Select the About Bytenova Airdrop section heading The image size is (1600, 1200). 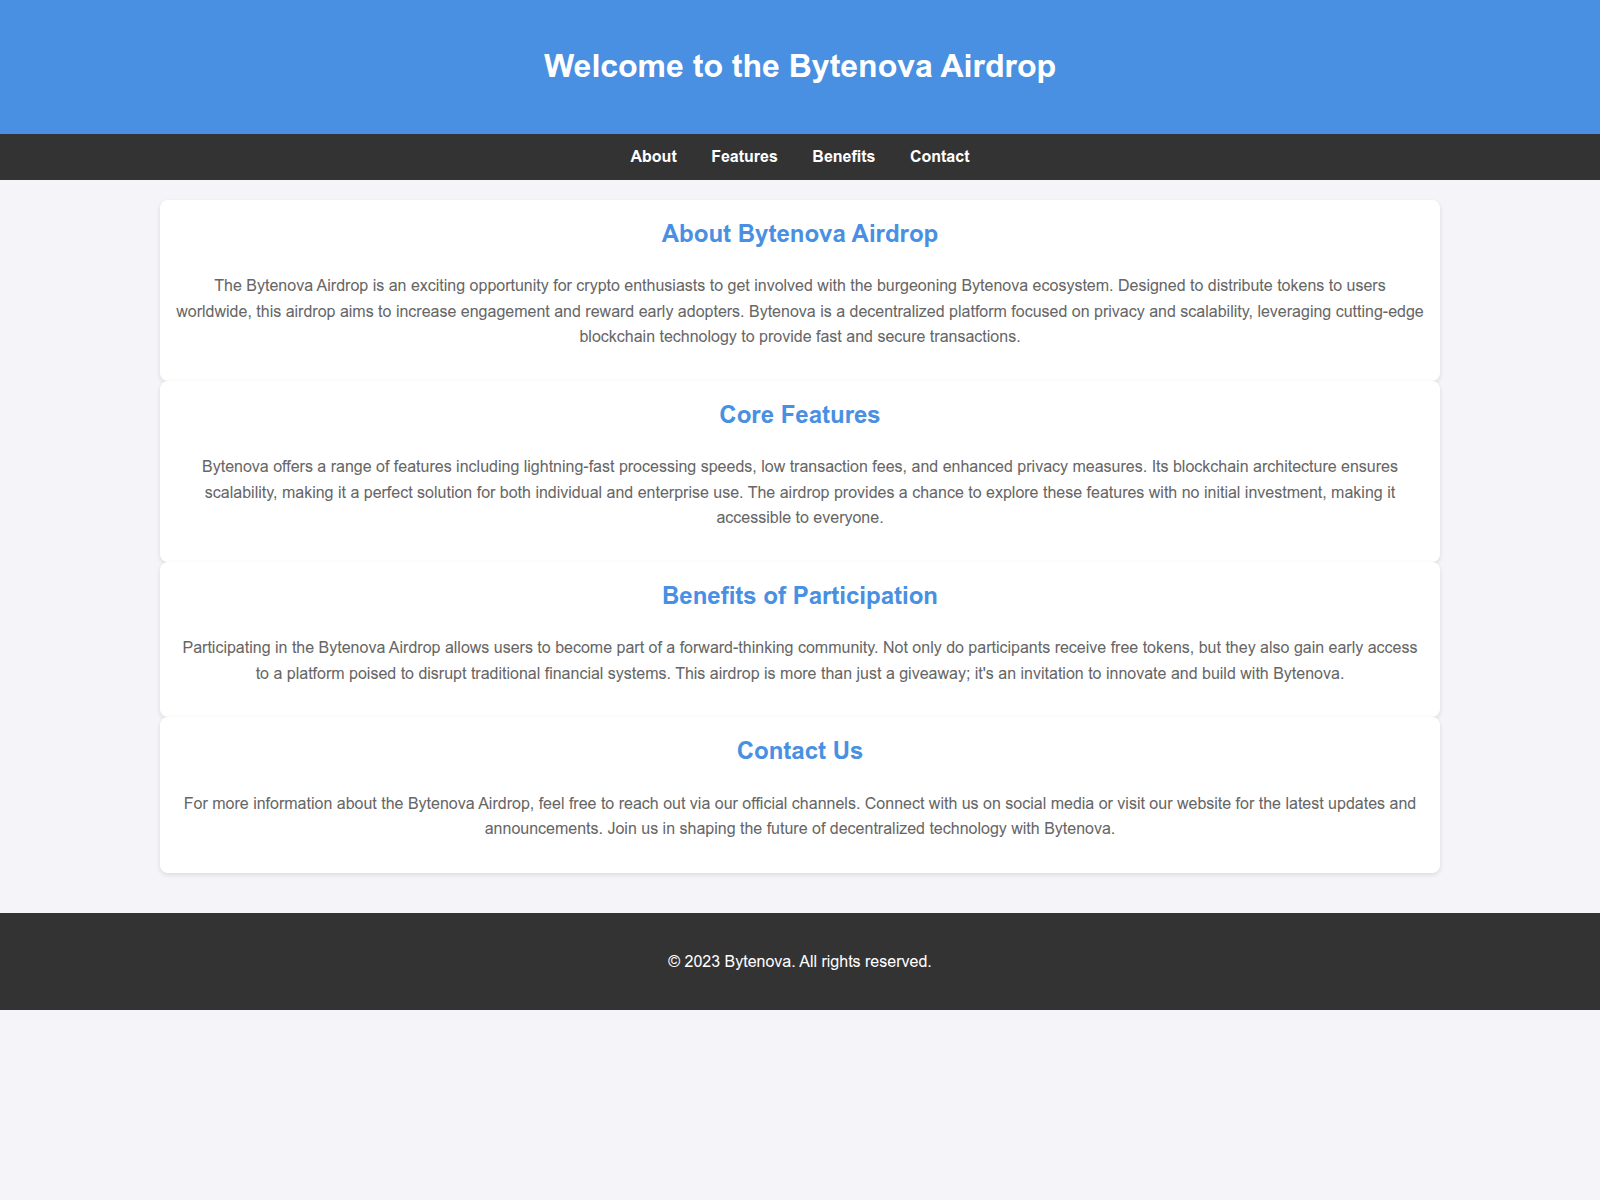click(x=799, y=233)
